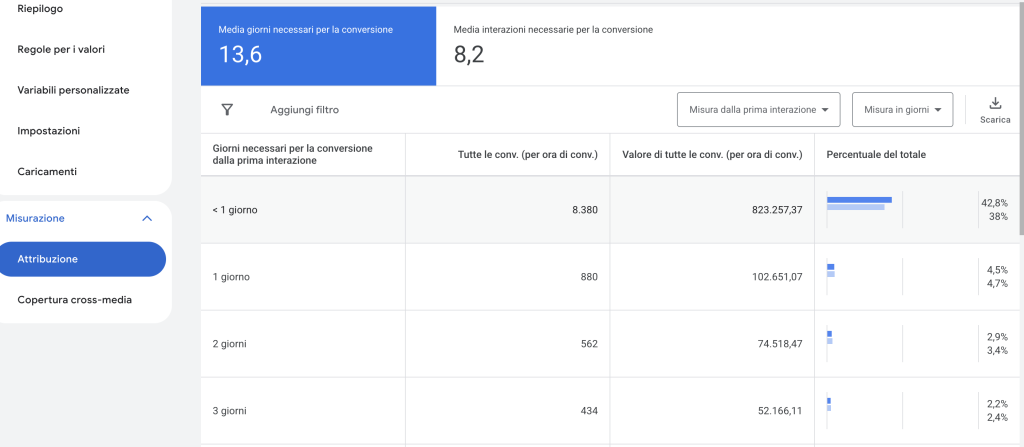Click percentage bar in '1 giorno' row
The image size is (1024, 447).
pyautogui.click(x=831, y=271)
